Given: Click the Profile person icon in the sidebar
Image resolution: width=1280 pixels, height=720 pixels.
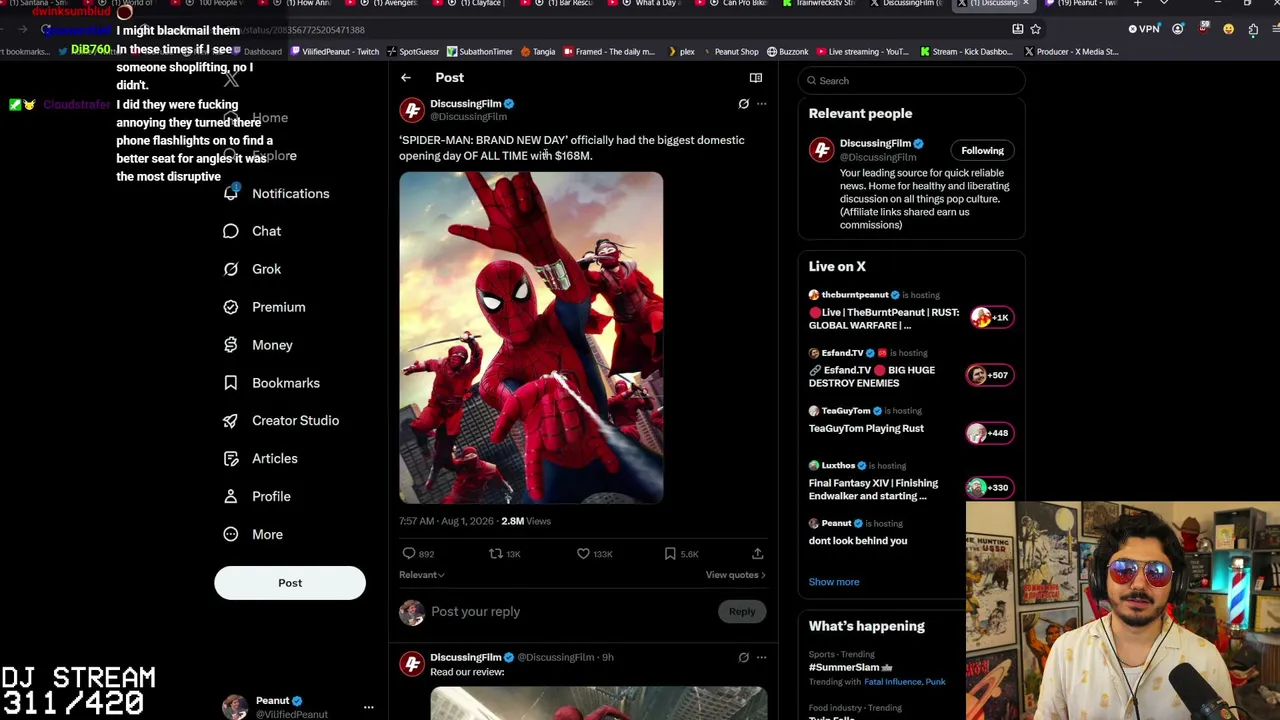Looking at the screenshot, I should 231,497.
